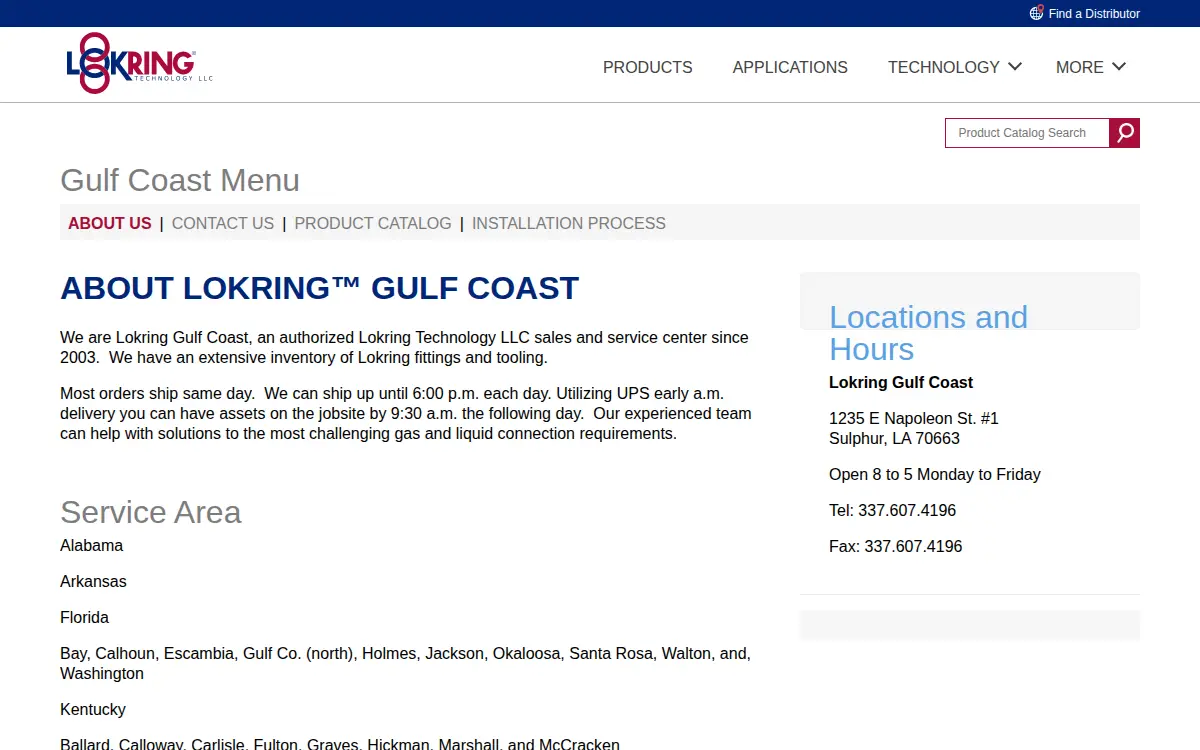This screenshot has height=750, width=1200.
Task: Open the Product Catalog link
Action: pos(373,224)
